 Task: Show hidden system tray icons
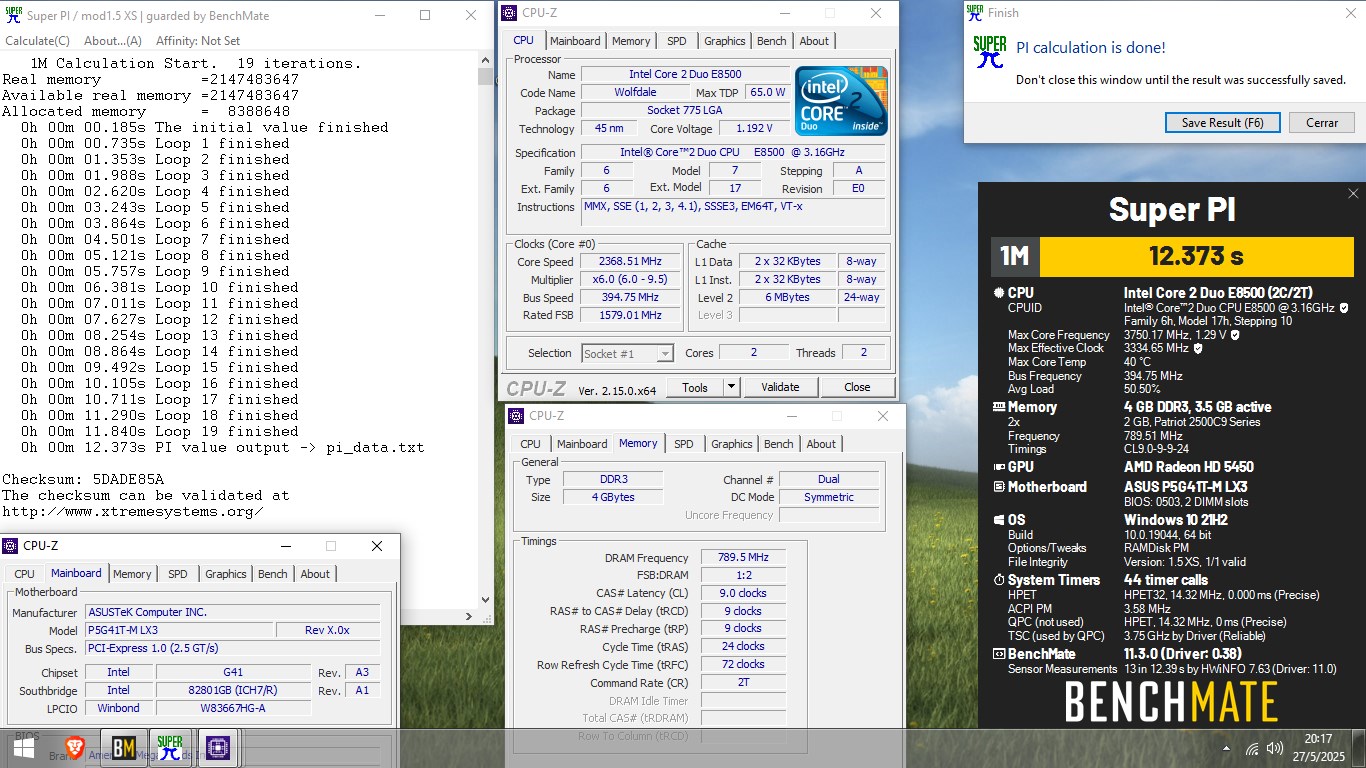point(1227,748)
